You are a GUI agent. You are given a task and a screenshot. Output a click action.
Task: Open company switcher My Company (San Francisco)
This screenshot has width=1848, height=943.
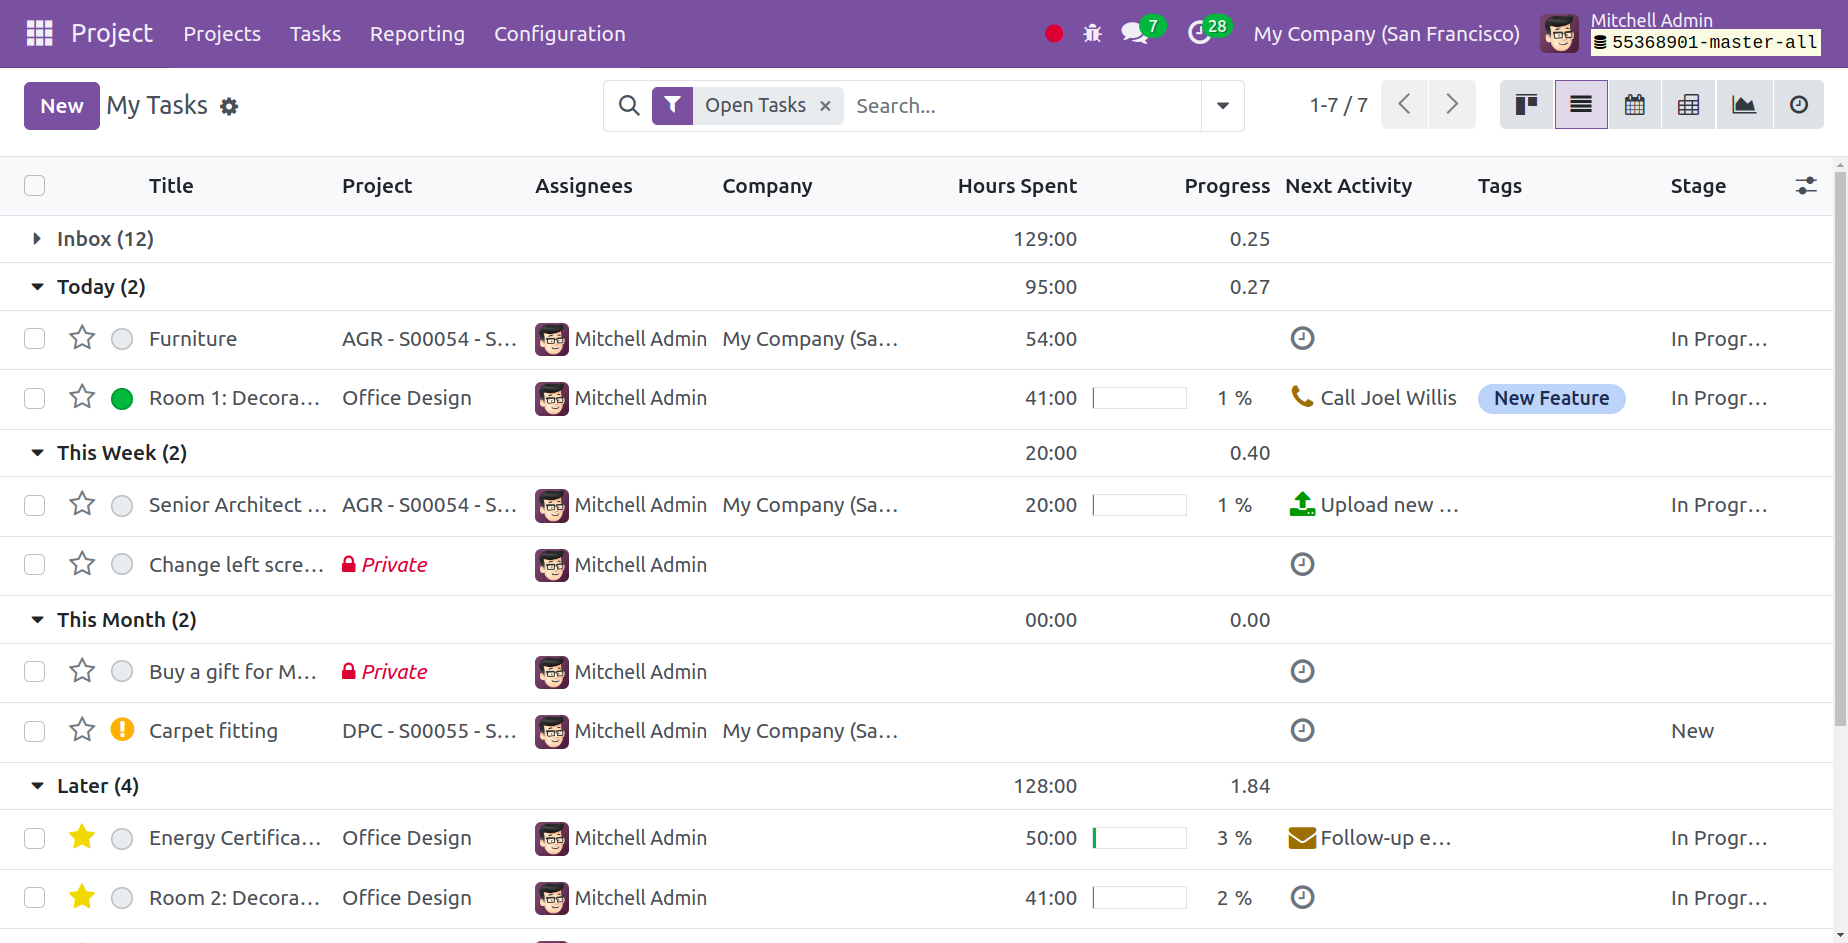click(1386, 34)
